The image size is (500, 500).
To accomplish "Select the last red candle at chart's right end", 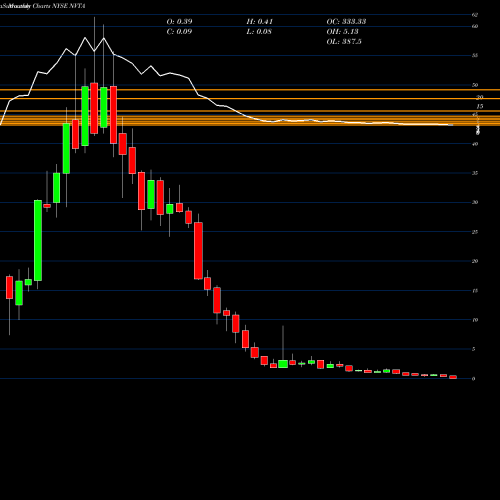I will click(x=453, y=377).
